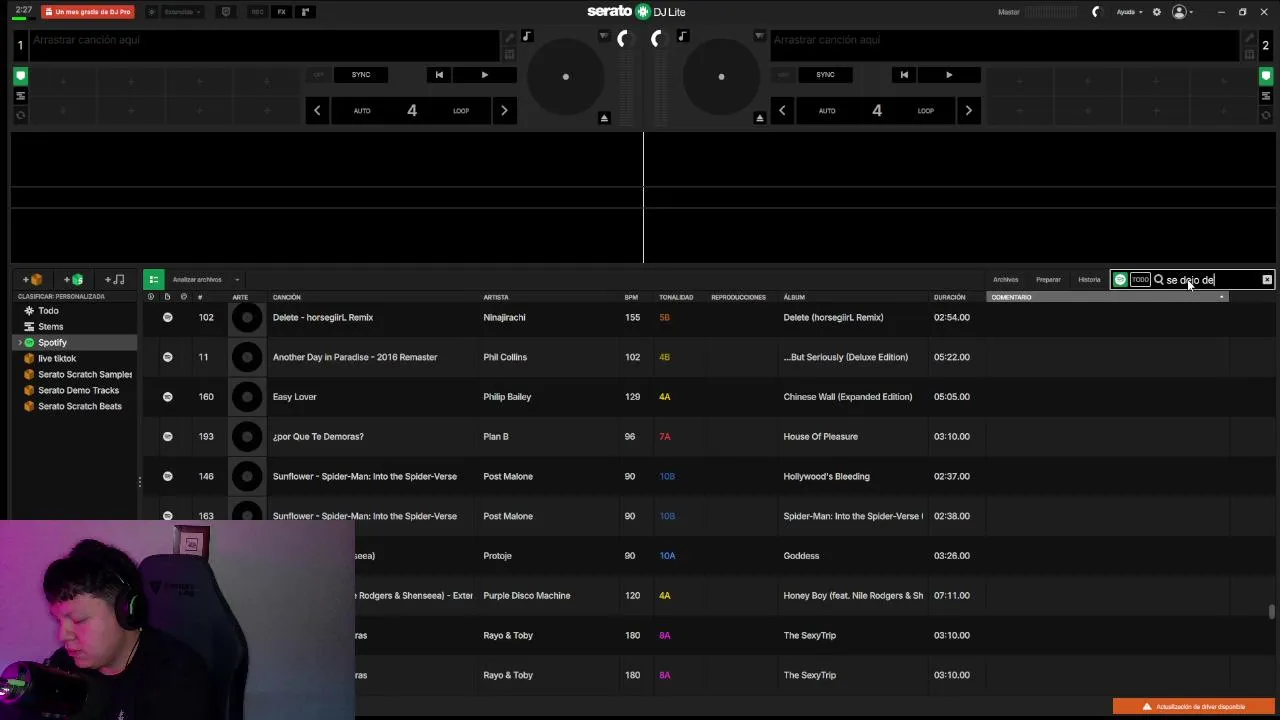Viewport: 1280px width, 720px height.
Task: Switch to the Archivos tab
Action: [1005, 280]
